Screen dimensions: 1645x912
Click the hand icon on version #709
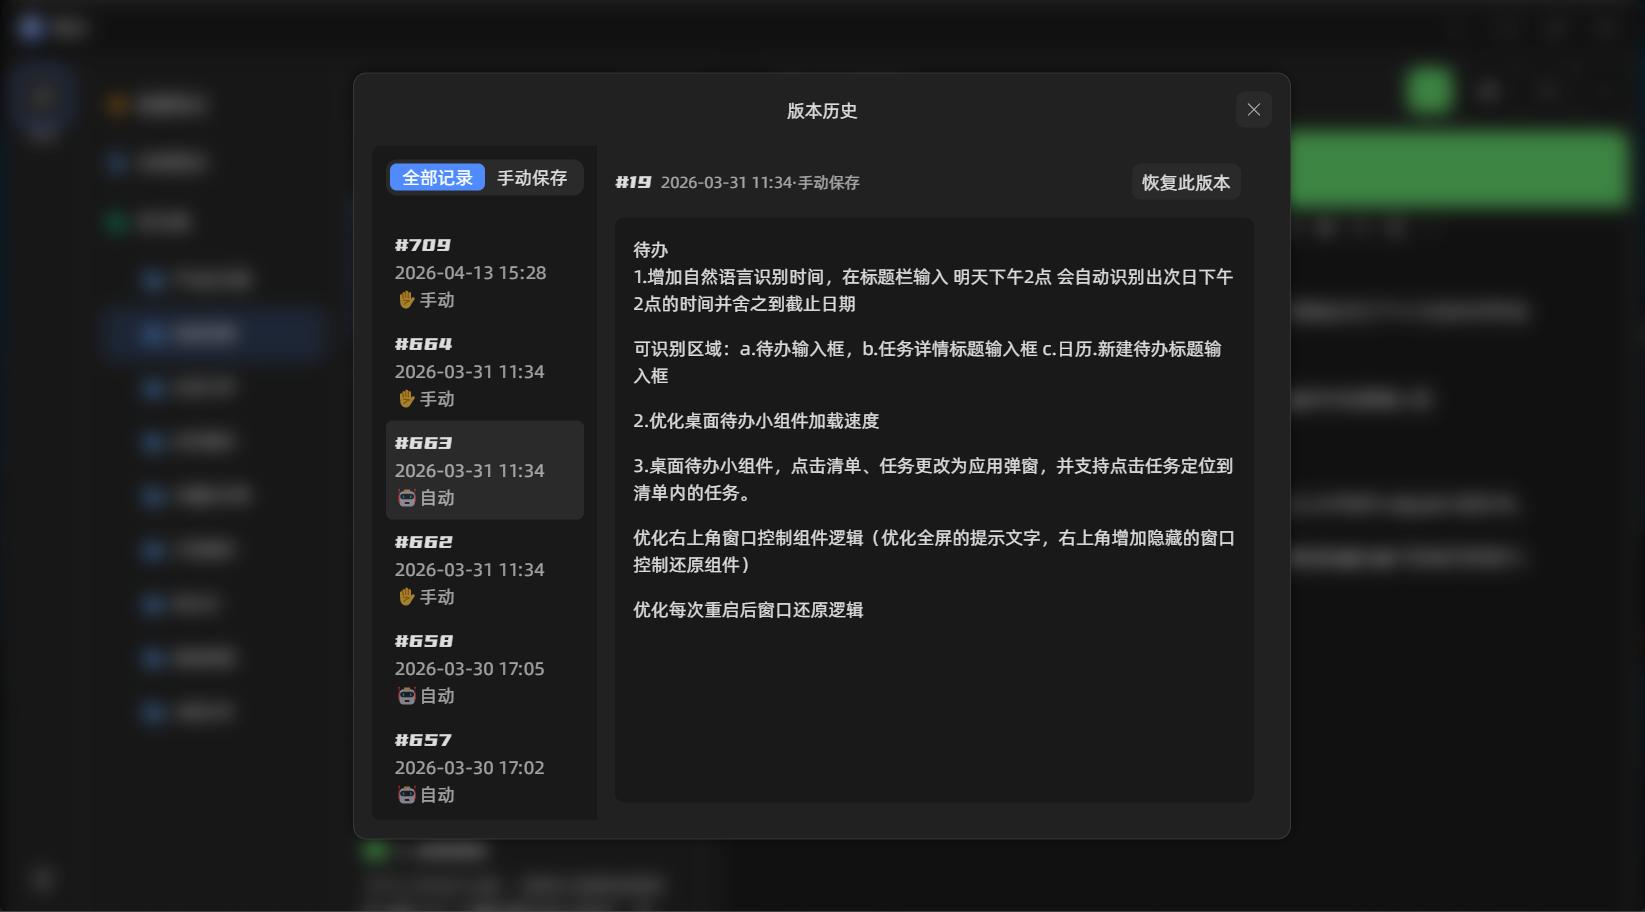[x=406, y=300]
